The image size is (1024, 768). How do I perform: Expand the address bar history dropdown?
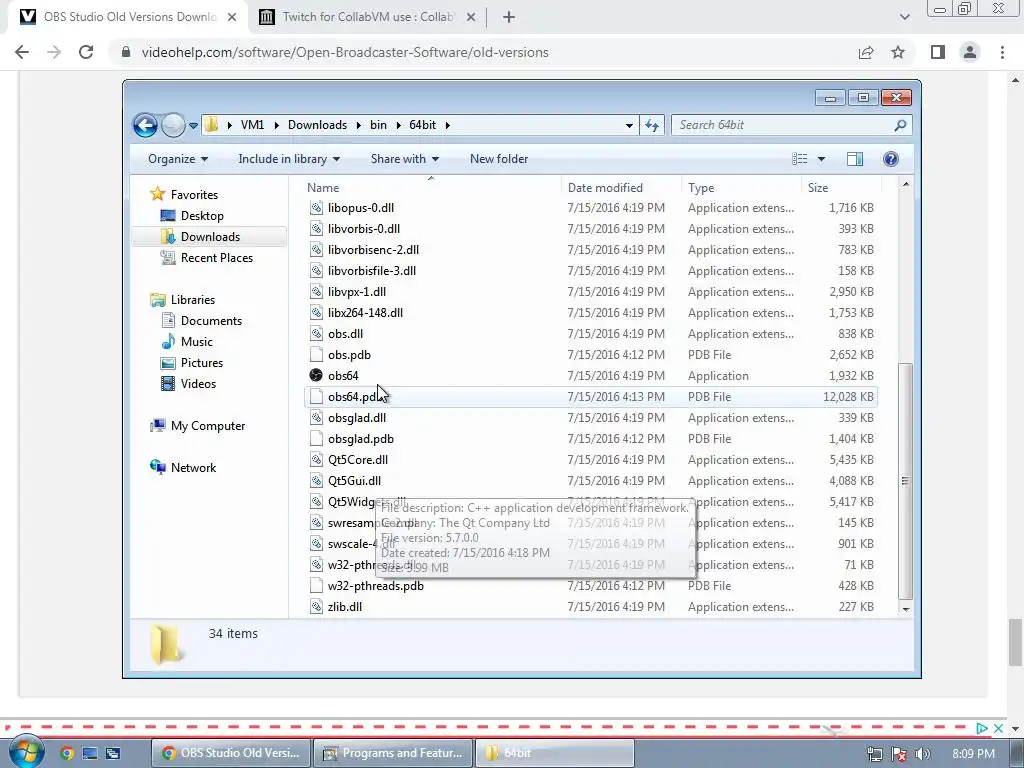point(629,125)
